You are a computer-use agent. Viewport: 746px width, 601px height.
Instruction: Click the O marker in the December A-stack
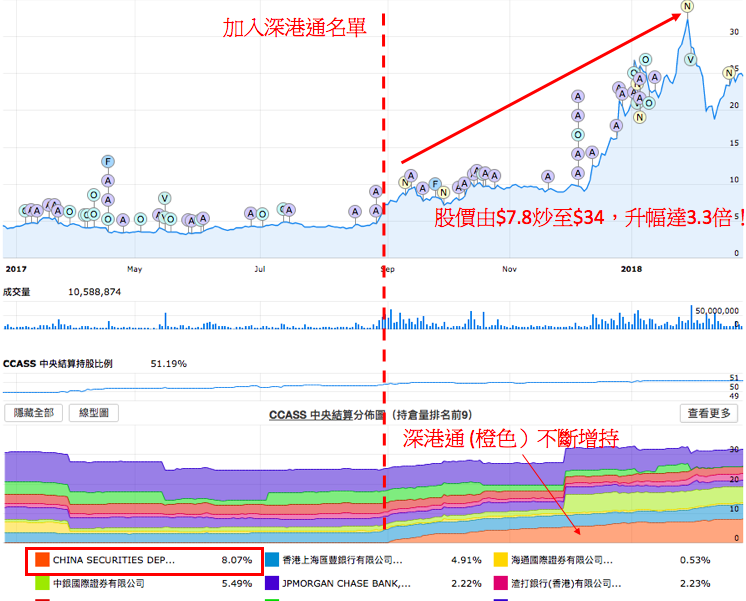pos(577,135)
